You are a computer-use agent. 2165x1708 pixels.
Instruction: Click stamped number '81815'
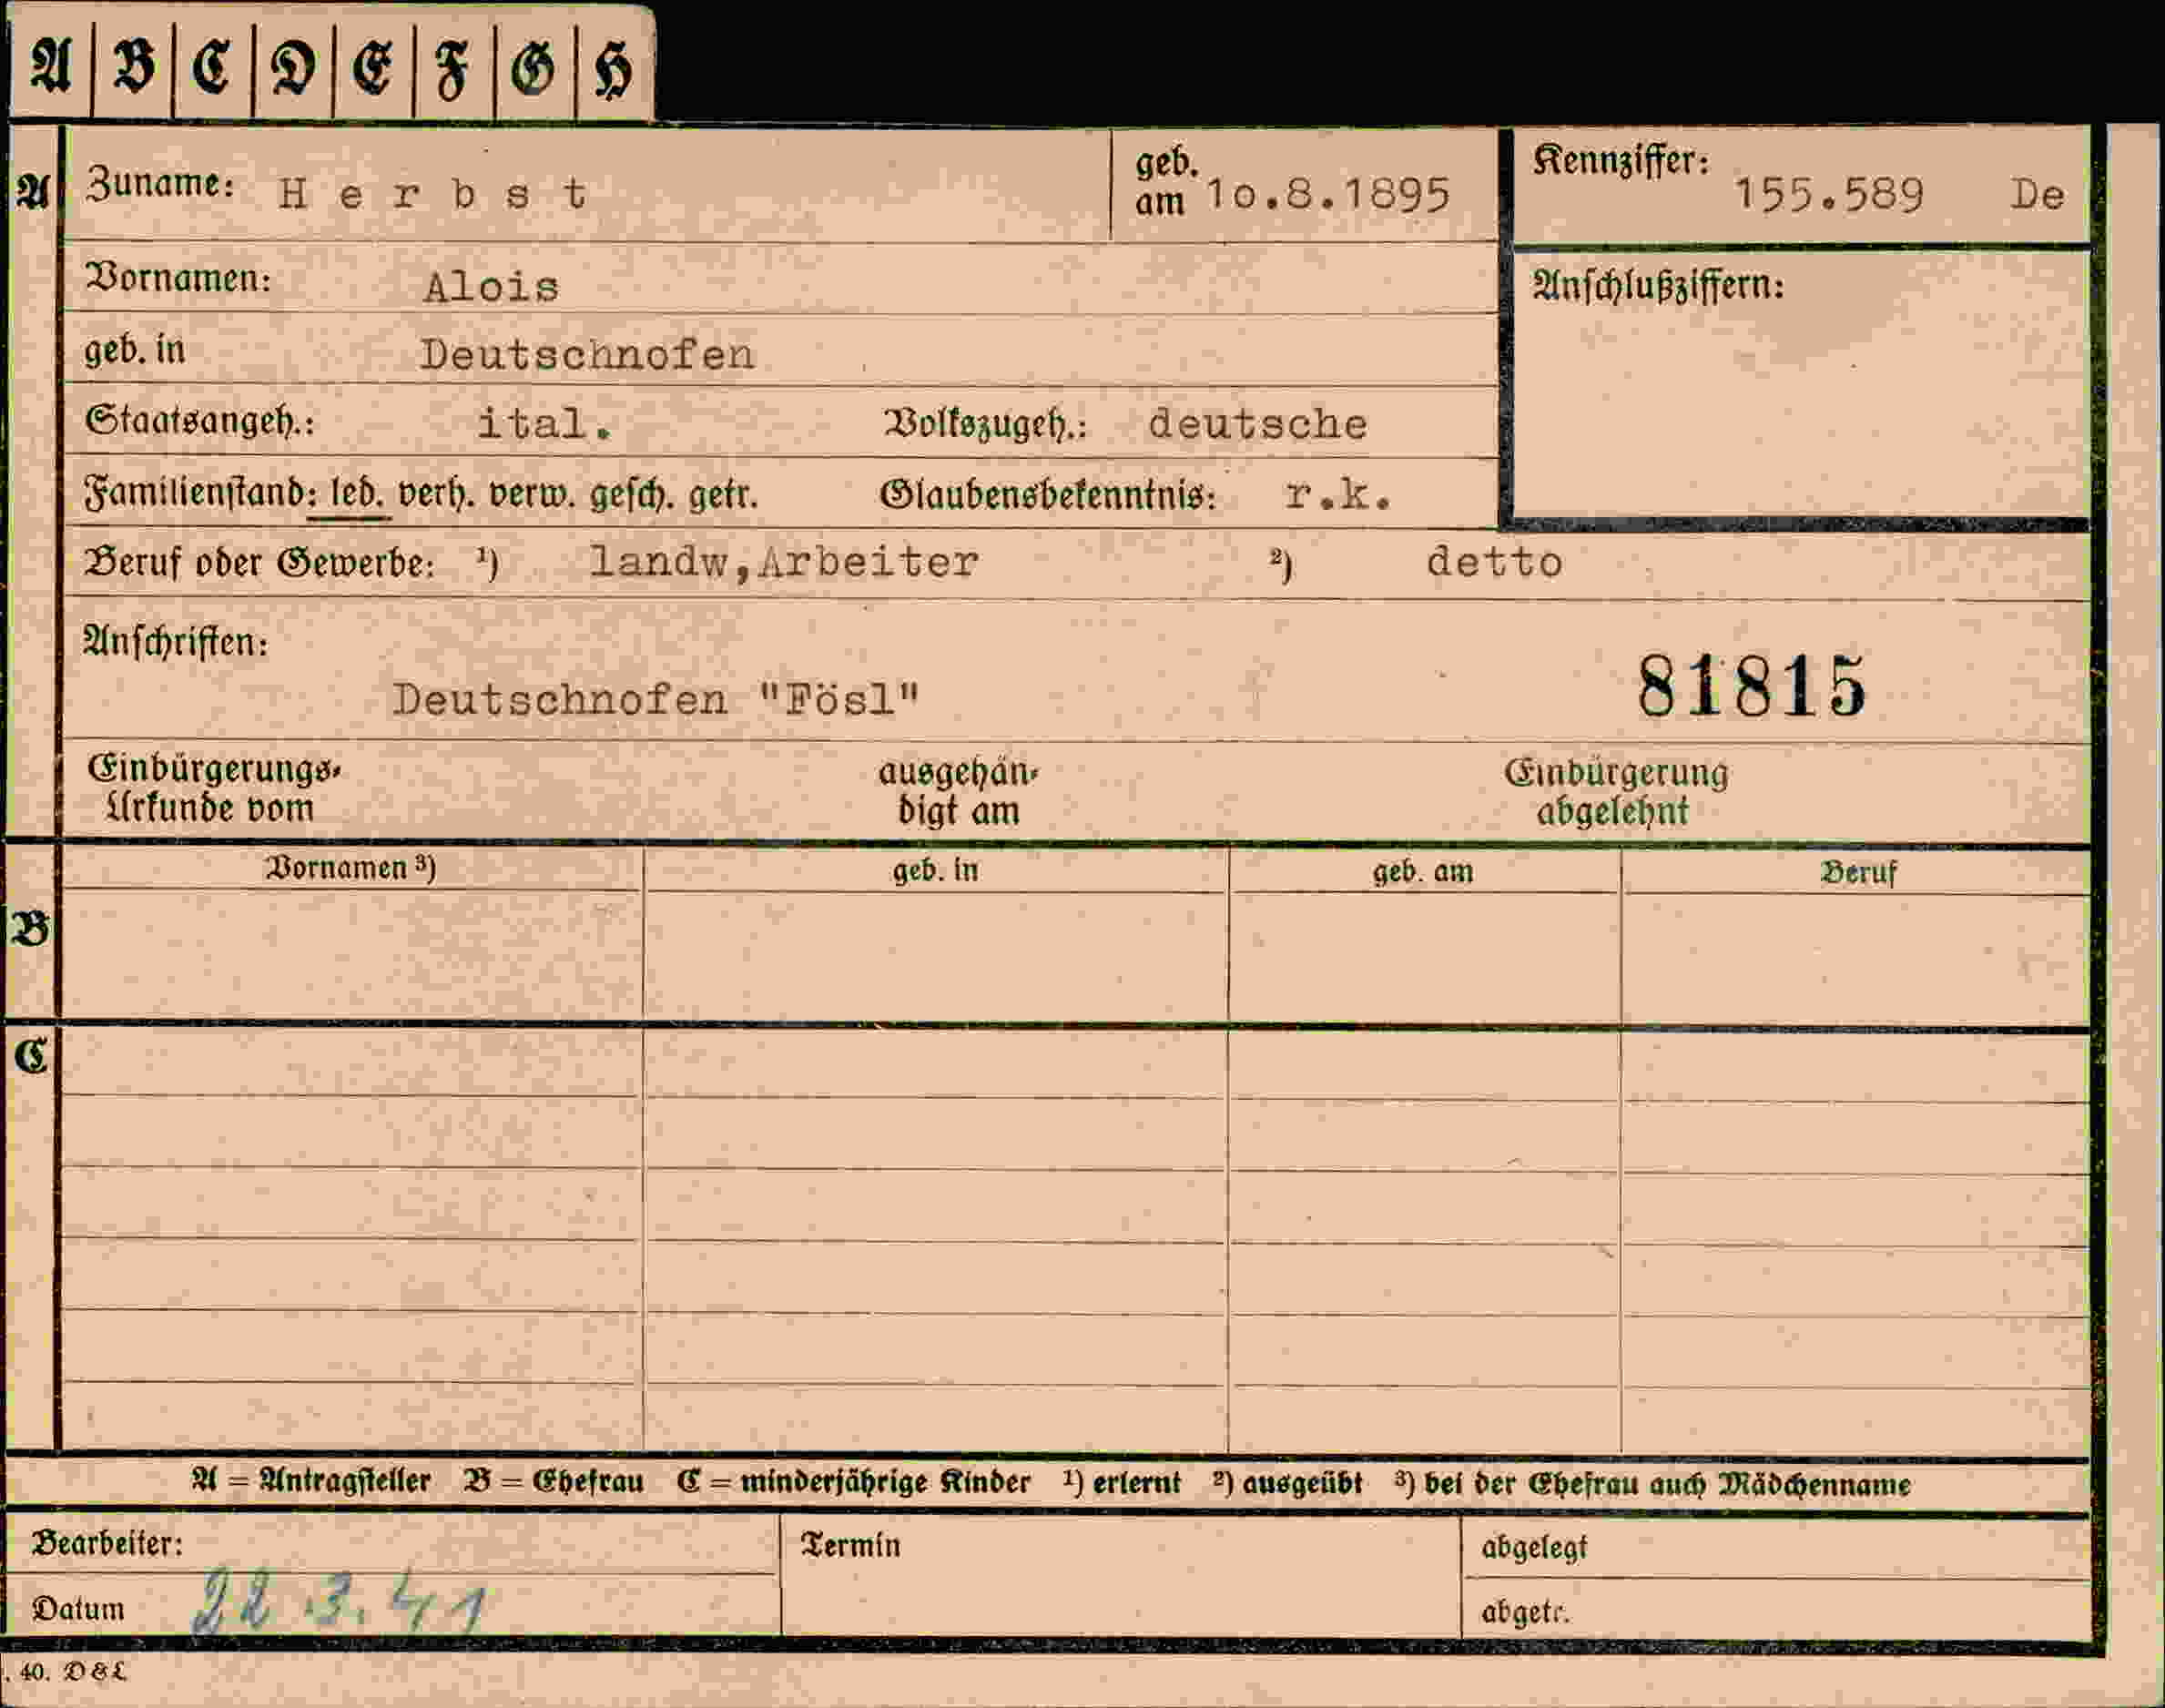click(1752, 686)
